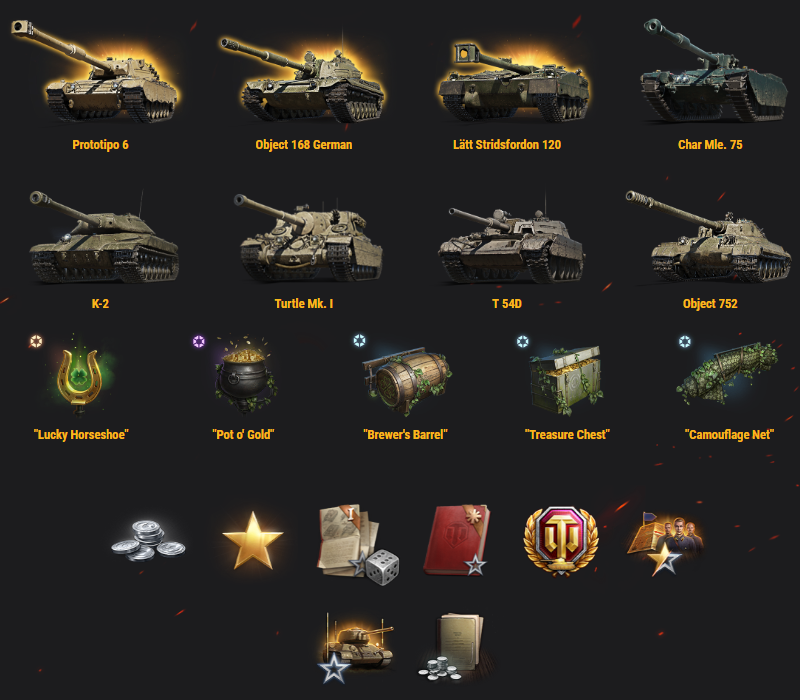This screenshot has width=800, height=700.
Task: Click the Object 752 tank image
Action: [x=708, y=236]
